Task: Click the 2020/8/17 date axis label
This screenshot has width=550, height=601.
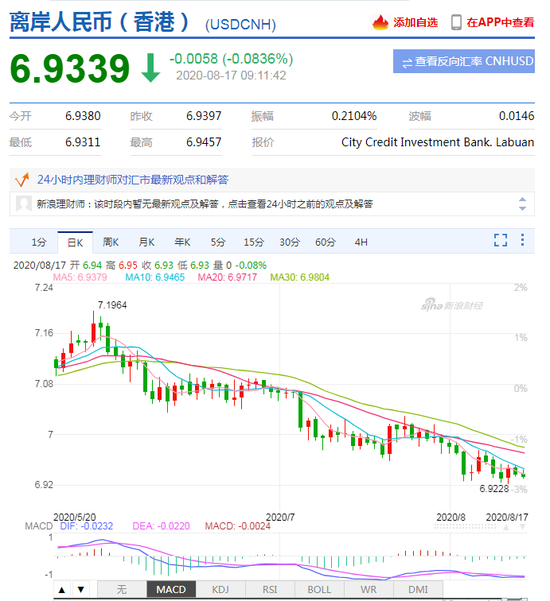Action: coord(507,517)
